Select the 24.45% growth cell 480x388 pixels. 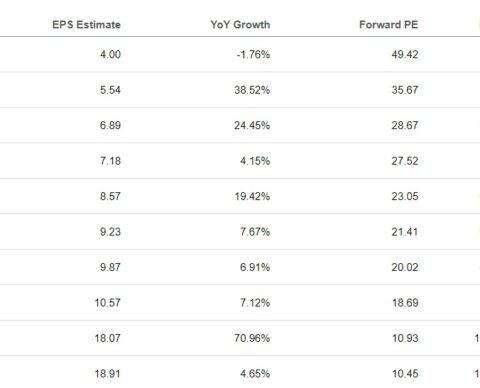[x=252, y=125]
